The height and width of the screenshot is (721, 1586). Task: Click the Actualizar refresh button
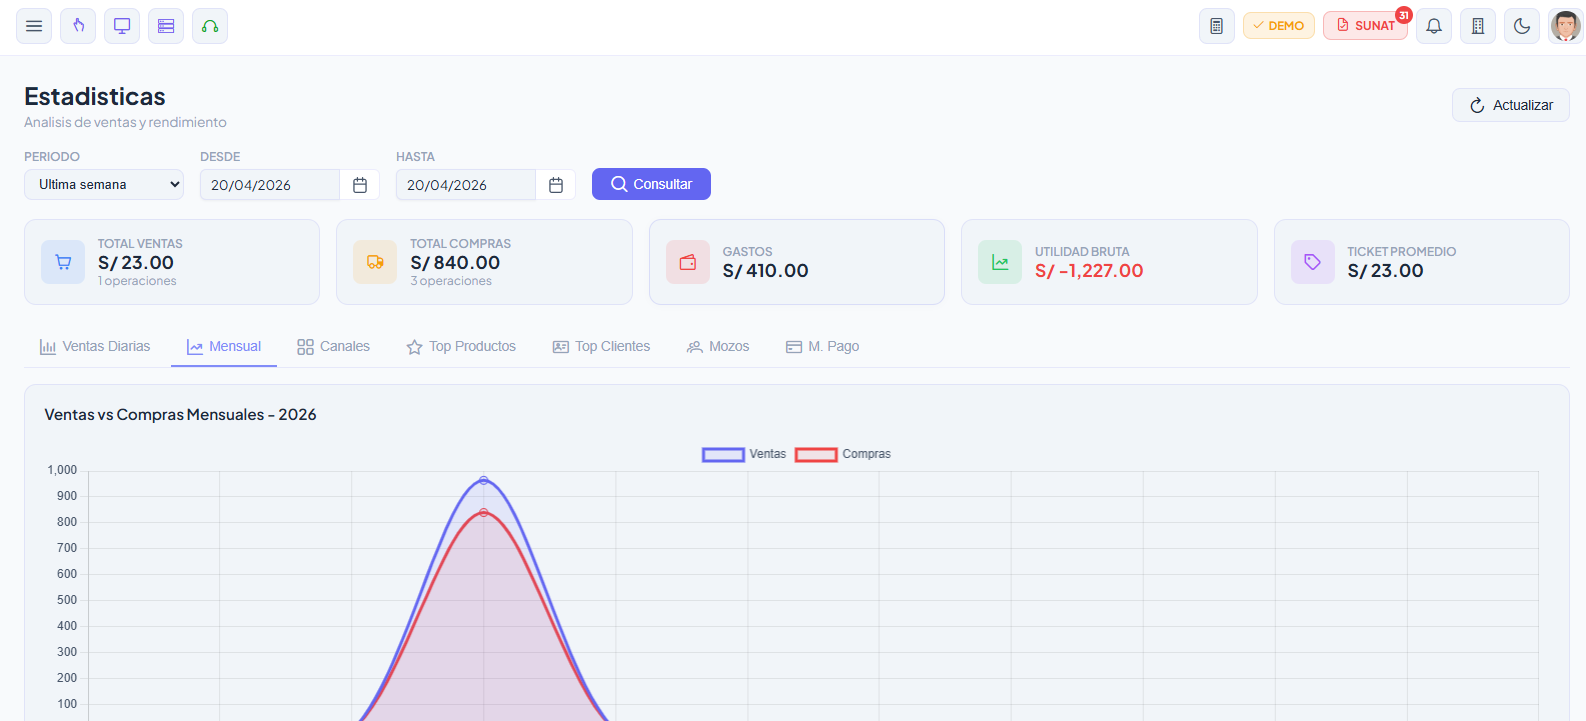point(1511,105)
